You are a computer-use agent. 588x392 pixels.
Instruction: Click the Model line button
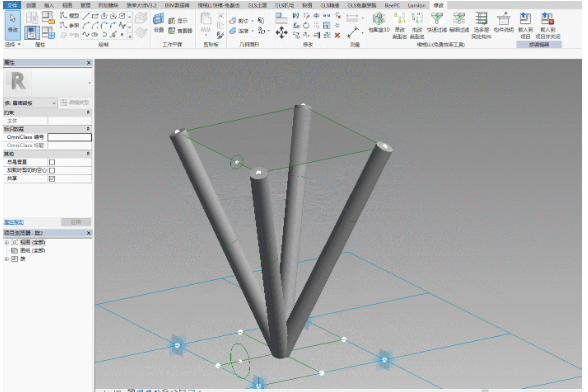pyautogui.click(x=70, y=16)
